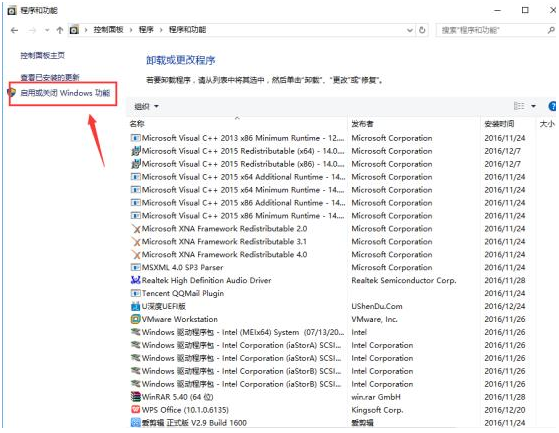
Task: Open recent locations dropdown arrow
Action: pyautogui.click(x=47, y=31)
